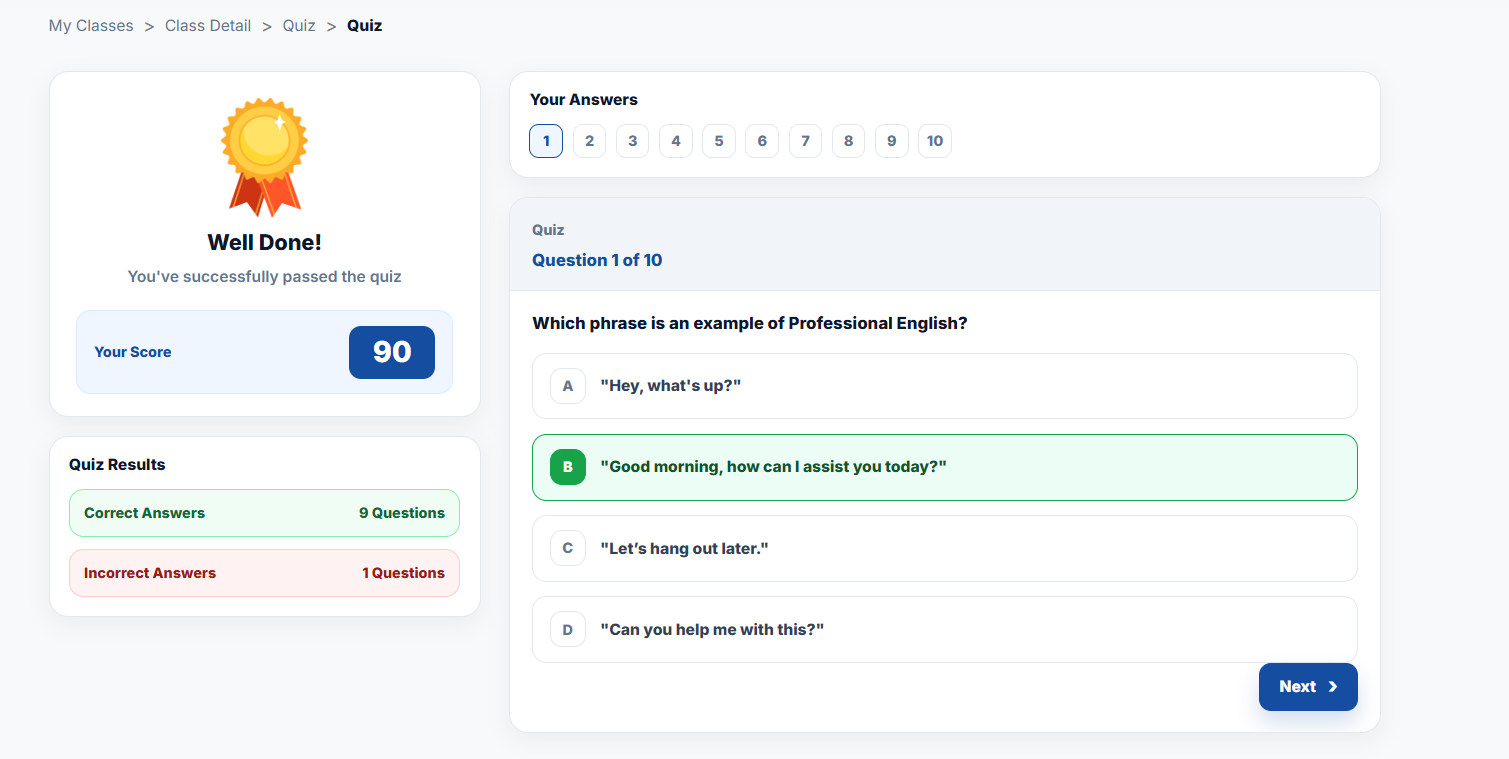1509x759 pixels.
Task: Click the Your Score label
Action: [133, 352]
